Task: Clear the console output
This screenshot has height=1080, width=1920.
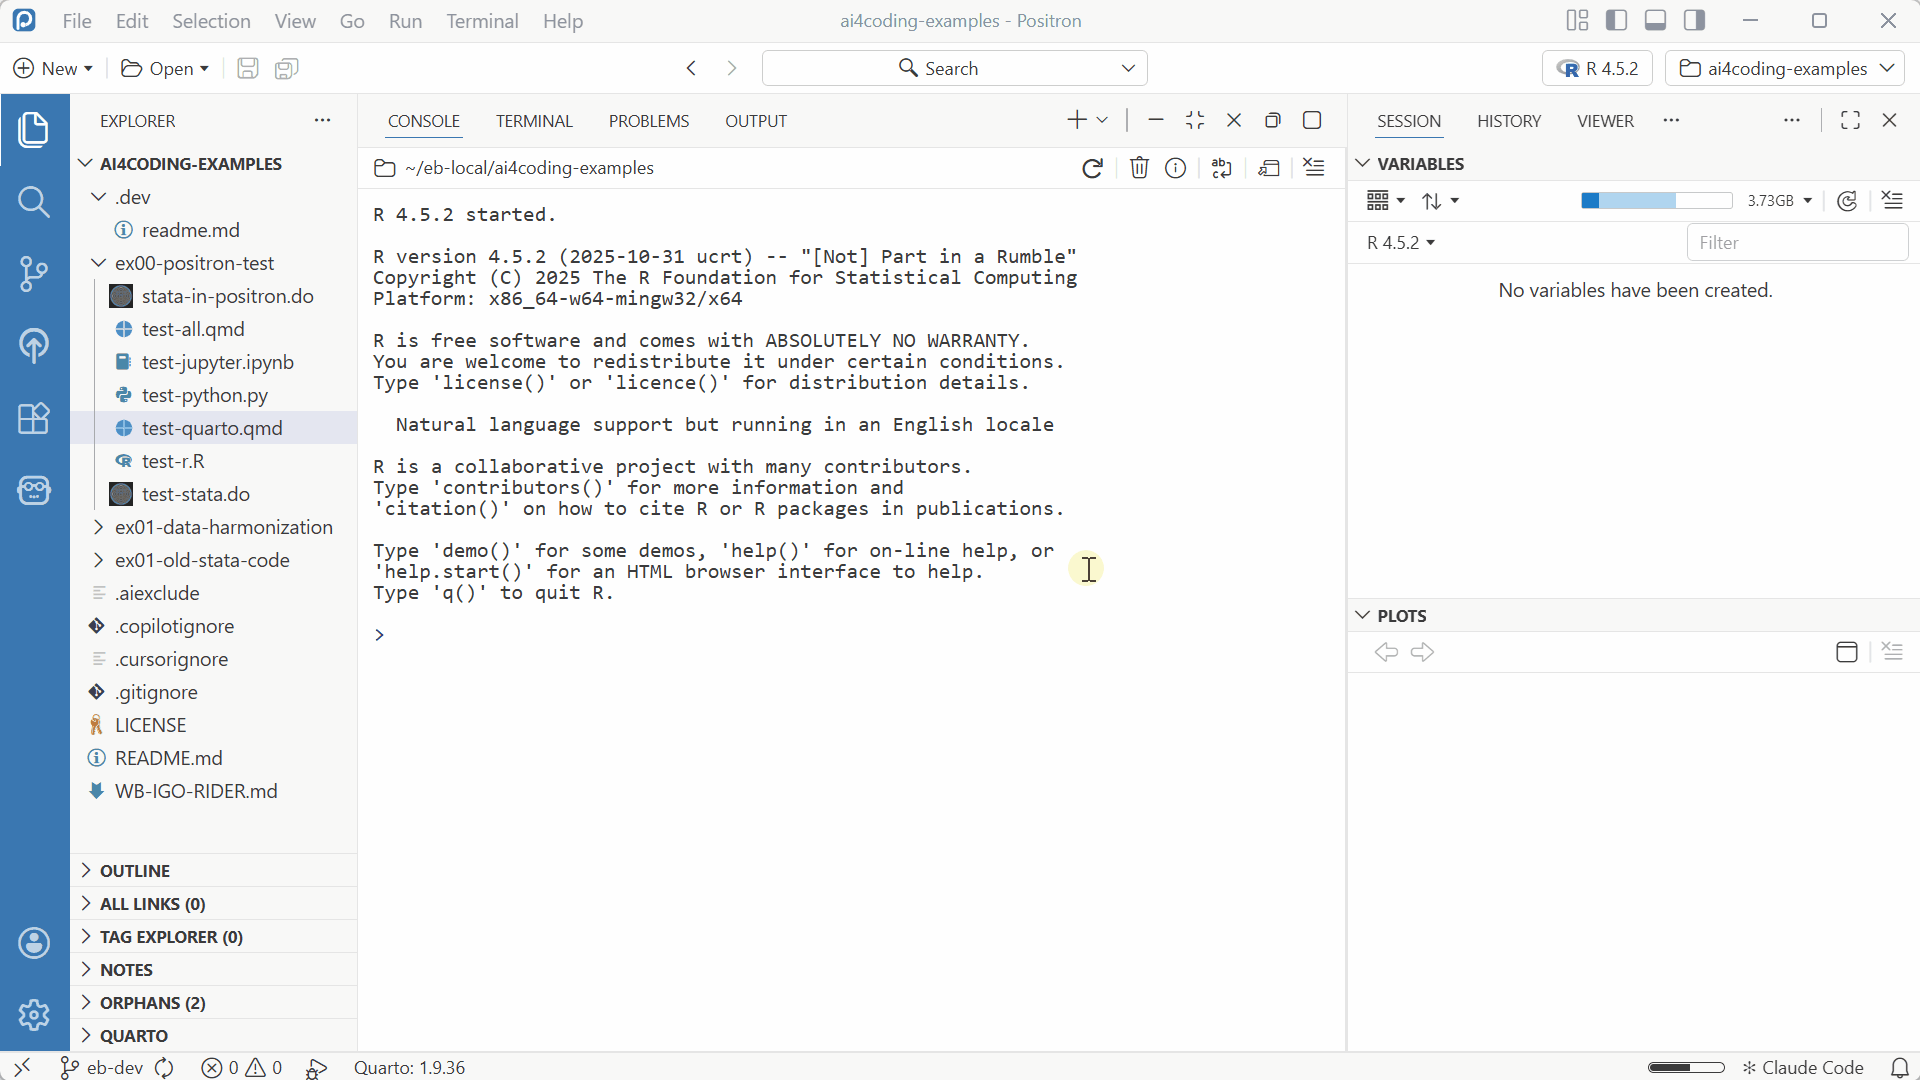Action: point(1314,168)
